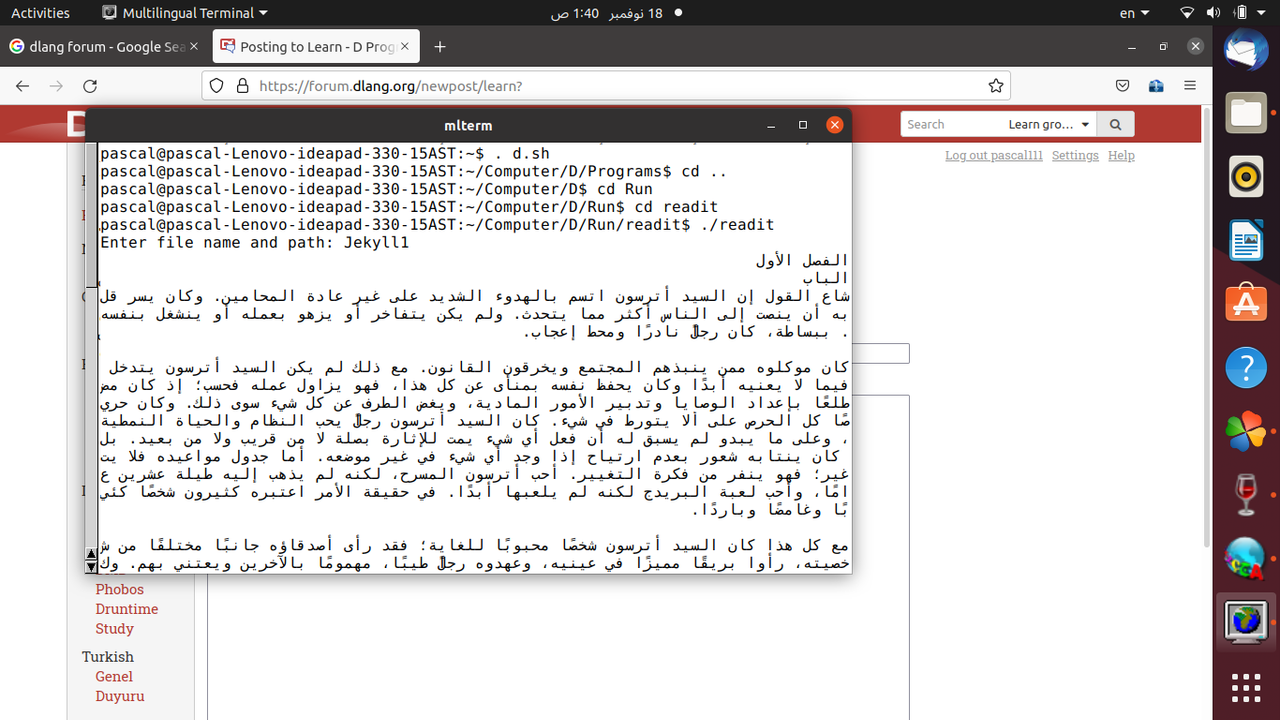
Task: Click mlterm scrollbar up arrow
Action: click(x=91, y=553)
